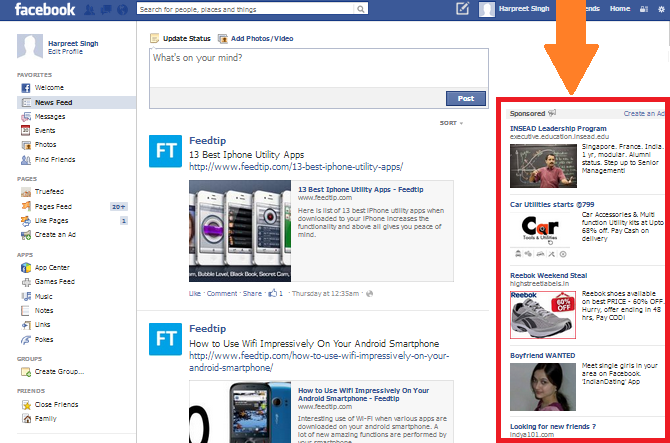Open Notes app icon
This screenshot has height=443, width=670.
point(26,311)
